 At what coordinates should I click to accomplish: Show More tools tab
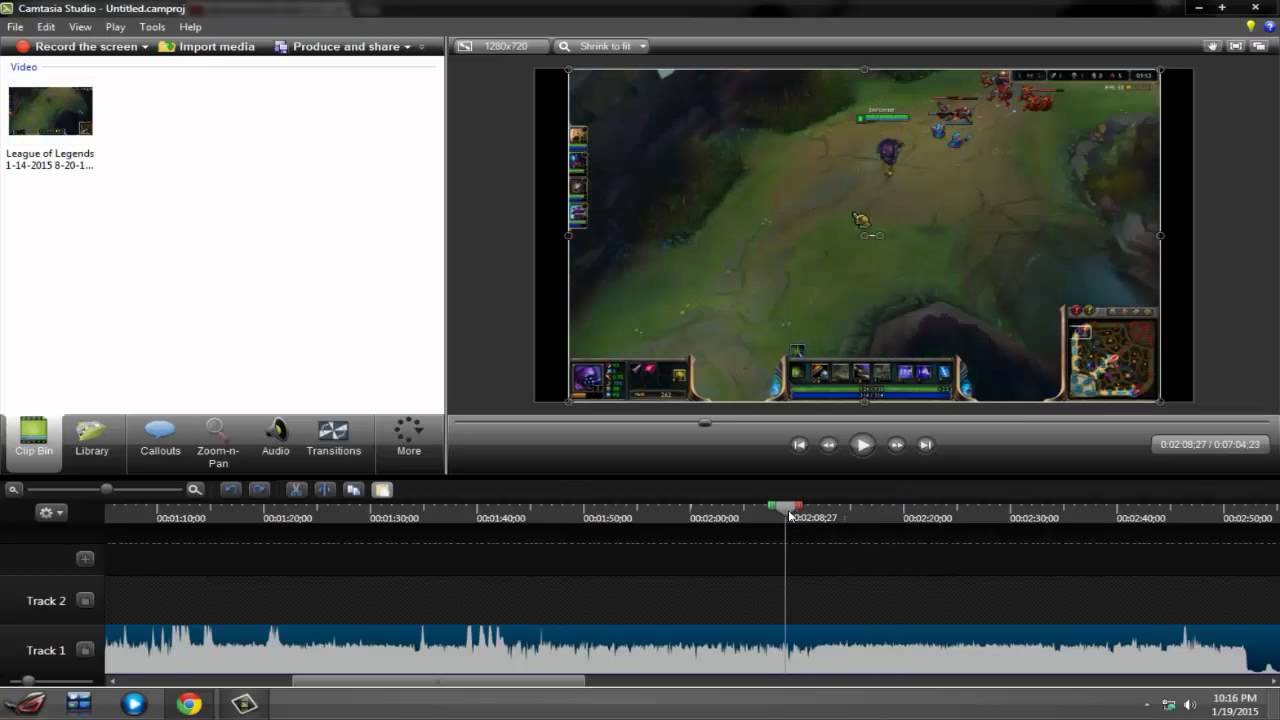409,438
